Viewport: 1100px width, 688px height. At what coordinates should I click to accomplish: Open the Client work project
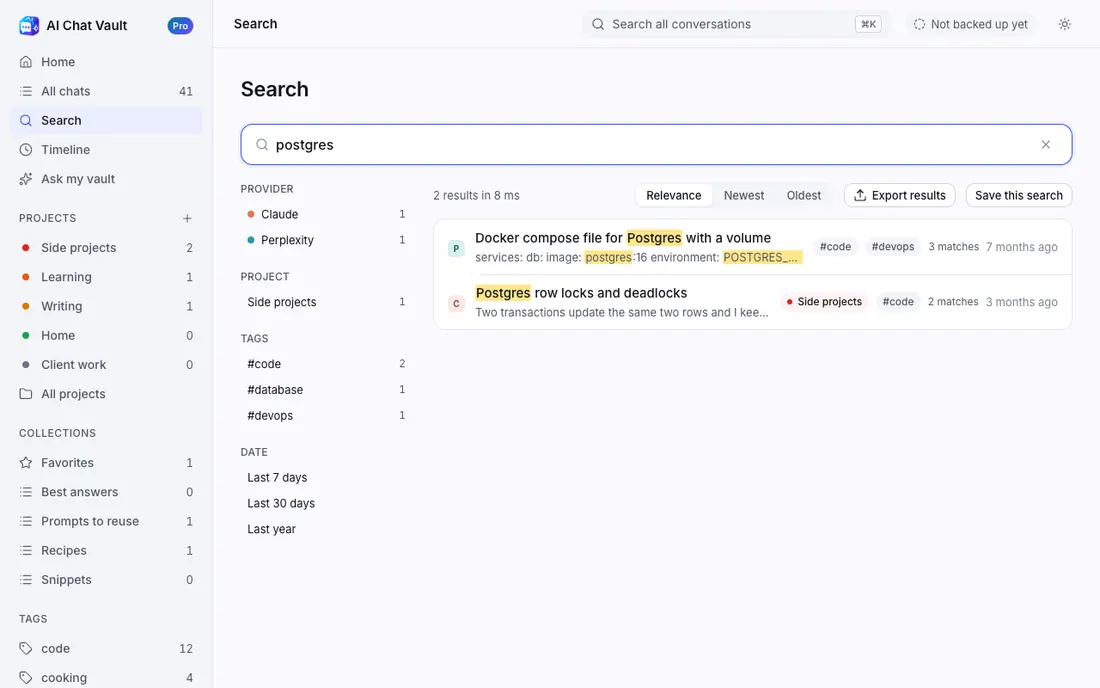[106, 365]
